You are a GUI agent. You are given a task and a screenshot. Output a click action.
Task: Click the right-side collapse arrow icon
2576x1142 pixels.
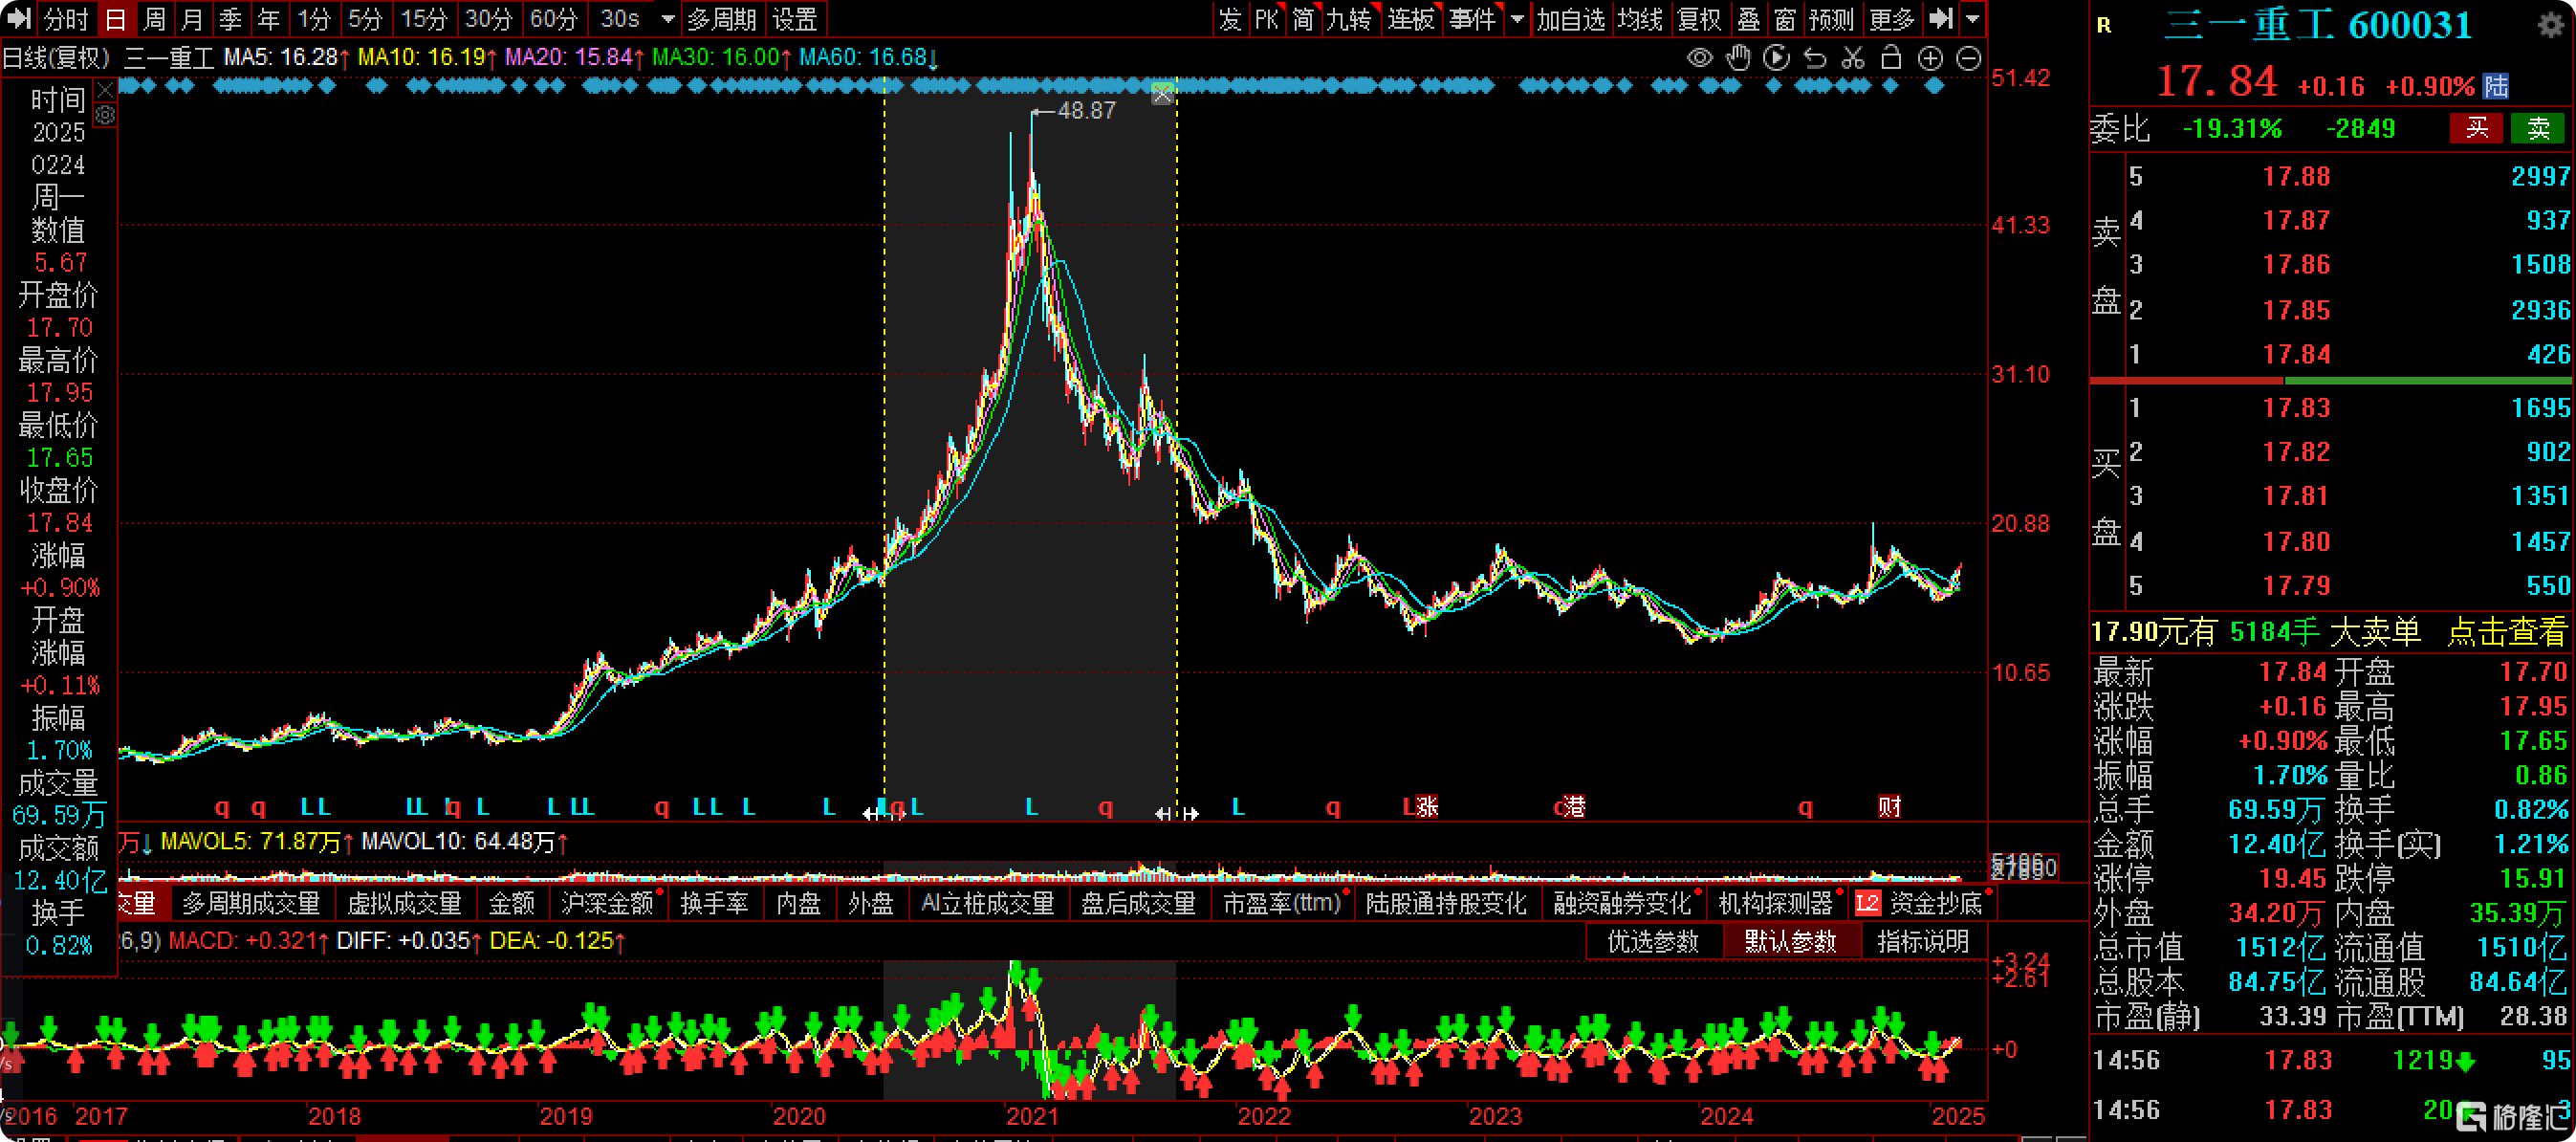tap(1940, 18)
